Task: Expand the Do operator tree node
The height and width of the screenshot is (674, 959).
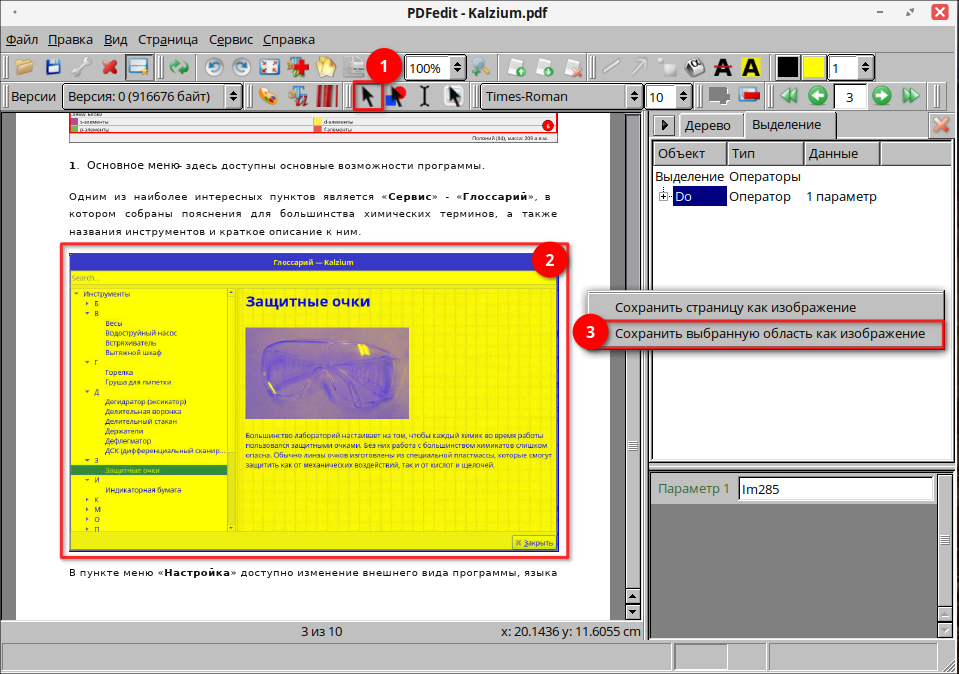Action: (663, 197)
